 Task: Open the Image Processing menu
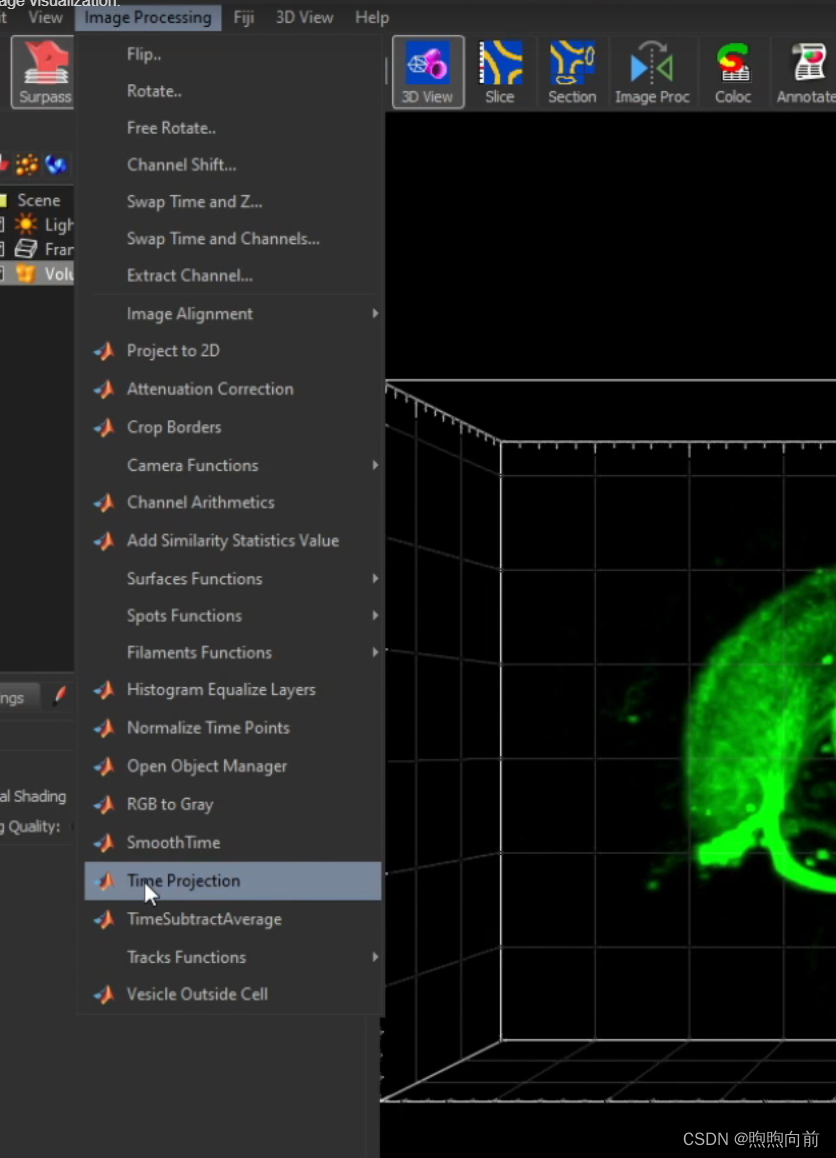click(148, 17)
